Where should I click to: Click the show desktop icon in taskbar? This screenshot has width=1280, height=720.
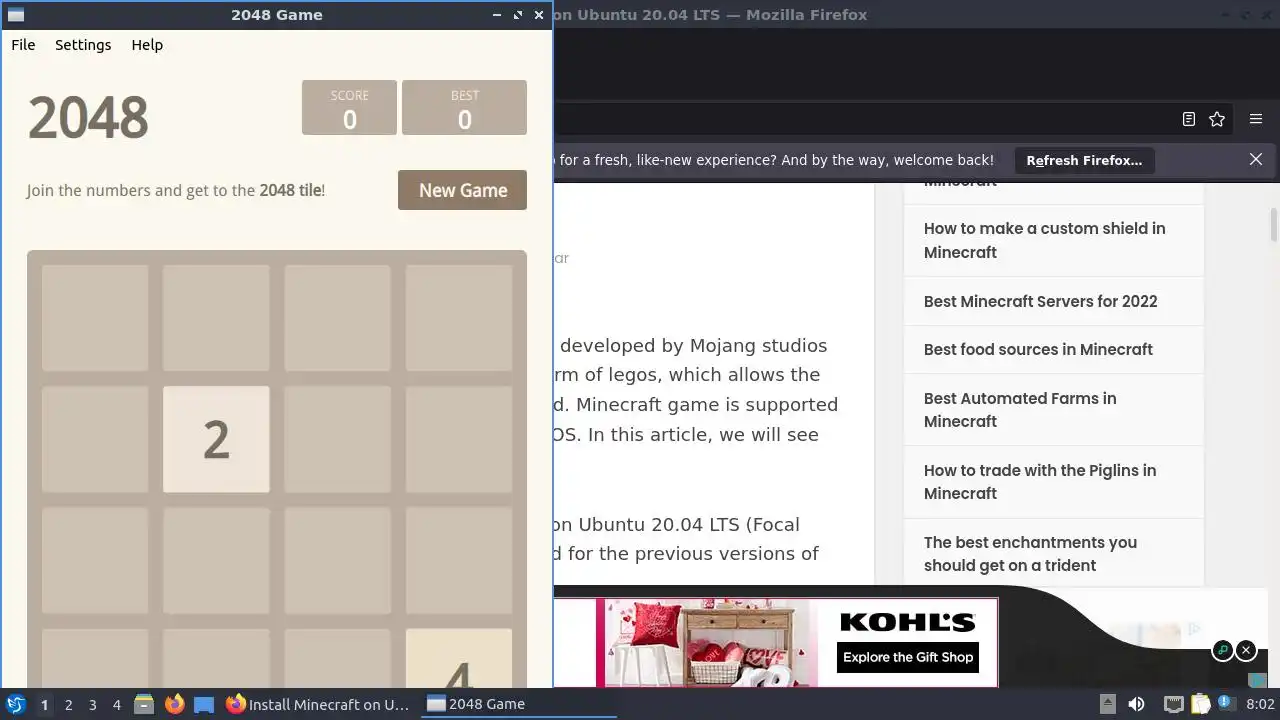point(204,704)
